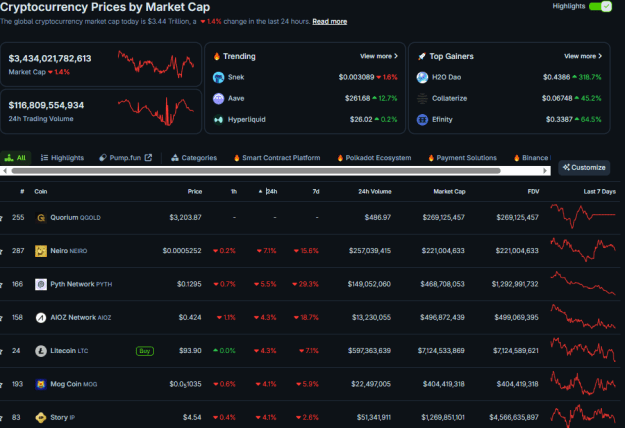Open the Read more link
The width and height of the screenshot is (625, 428).
pos(330,22)
